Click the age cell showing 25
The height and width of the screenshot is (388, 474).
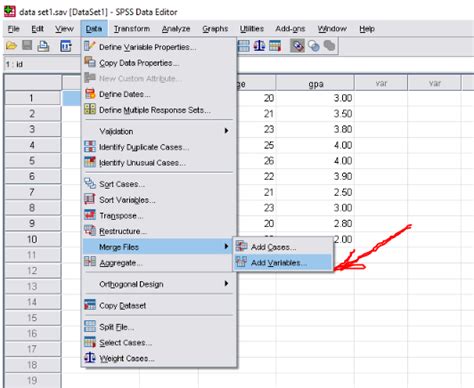coord(256,145)
